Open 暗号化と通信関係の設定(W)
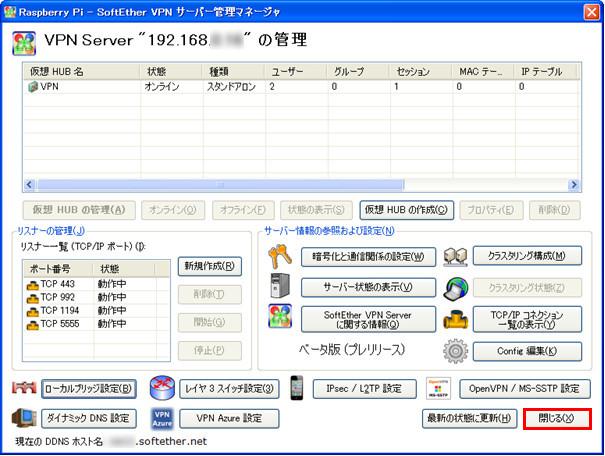This screenshot has height=456, width=605. 368,257
